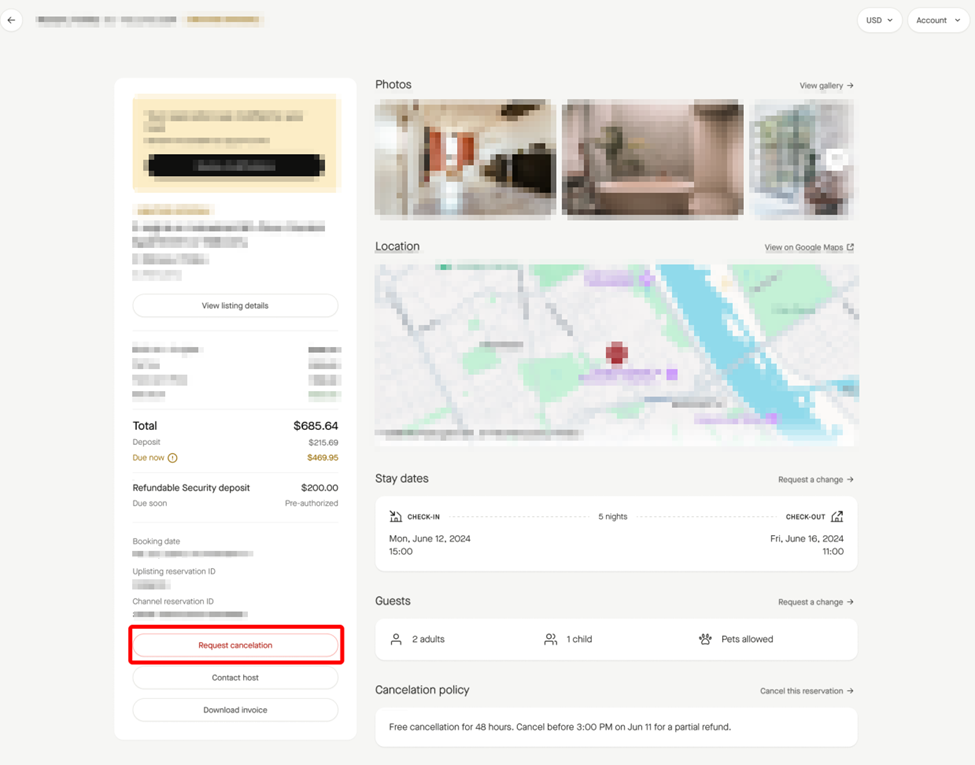This screenshot has height=765, width=975.
Task: Click the arrow icon beside View gallery
Action: [850, 86]
